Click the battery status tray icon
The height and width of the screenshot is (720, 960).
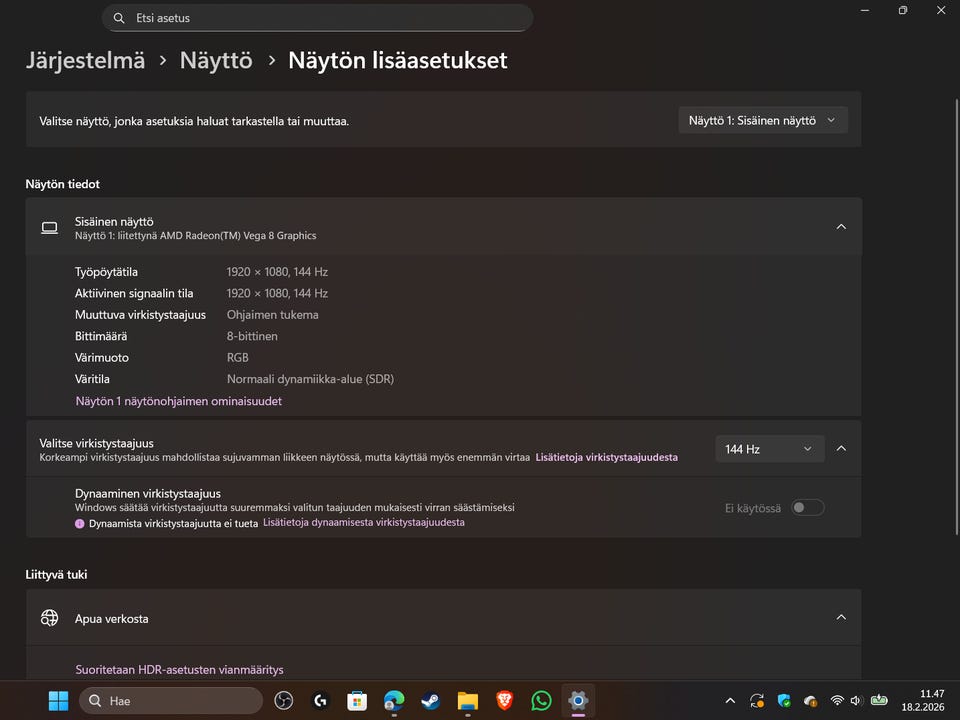pyautogui.click(x=879, y=700)
